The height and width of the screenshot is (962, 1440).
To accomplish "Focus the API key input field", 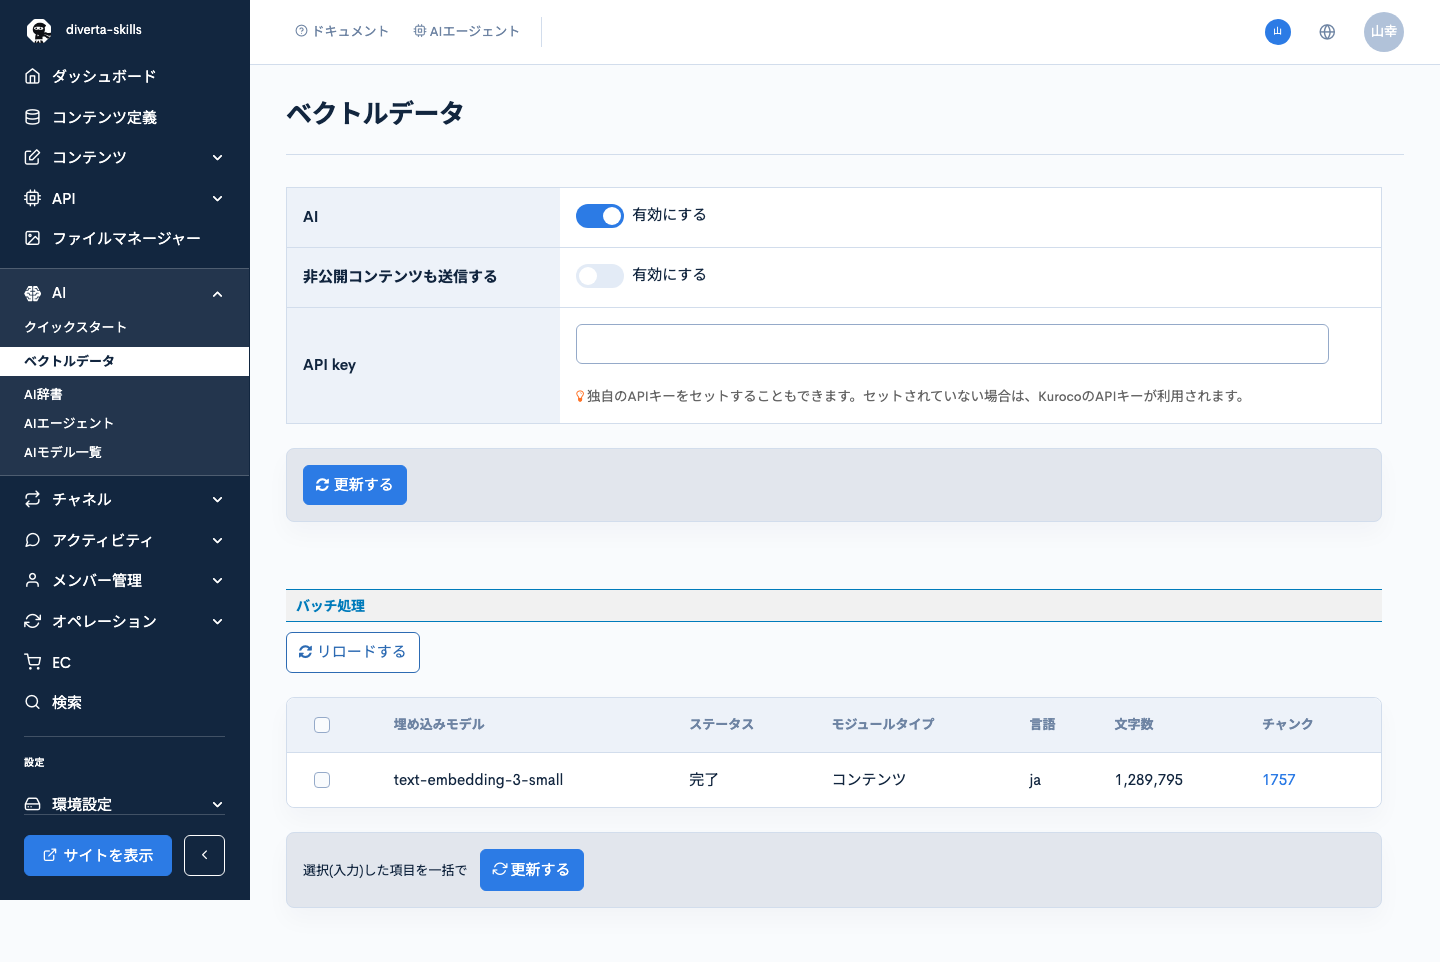I will coord(952,344).
